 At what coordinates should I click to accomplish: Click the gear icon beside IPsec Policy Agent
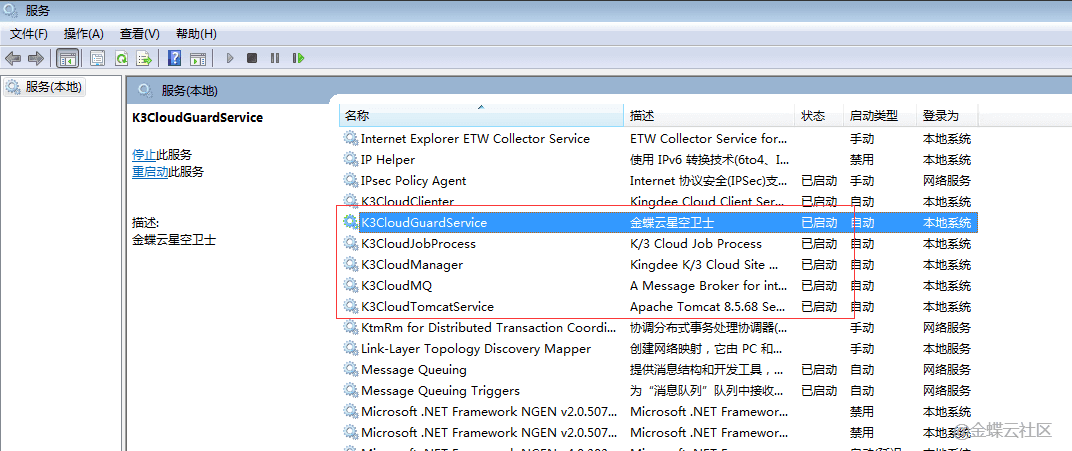[350, 180]
